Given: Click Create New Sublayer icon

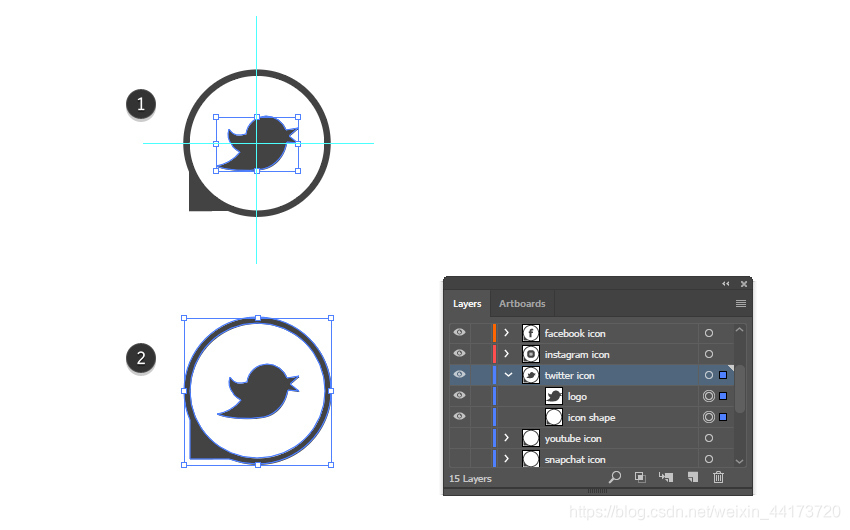Looking at the screenshot, I should (666, 477).
